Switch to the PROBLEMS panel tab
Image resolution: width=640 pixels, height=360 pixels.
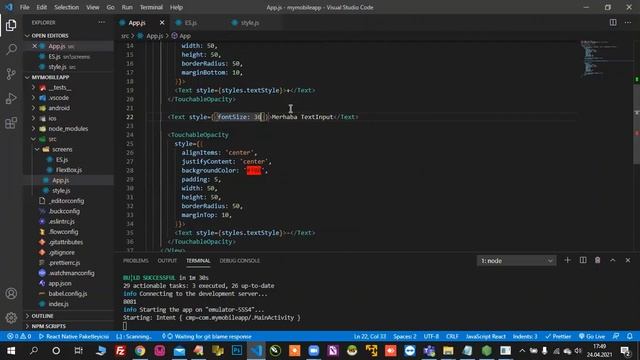tap(136, 261)
